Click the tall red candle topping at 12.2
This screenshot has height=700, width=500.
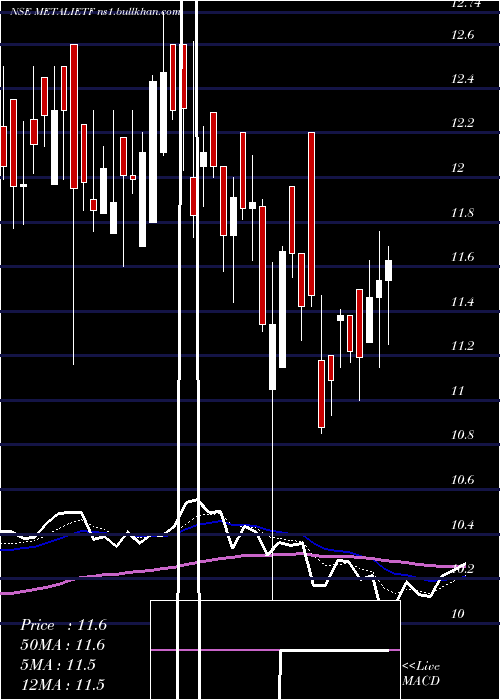[311, 214]
